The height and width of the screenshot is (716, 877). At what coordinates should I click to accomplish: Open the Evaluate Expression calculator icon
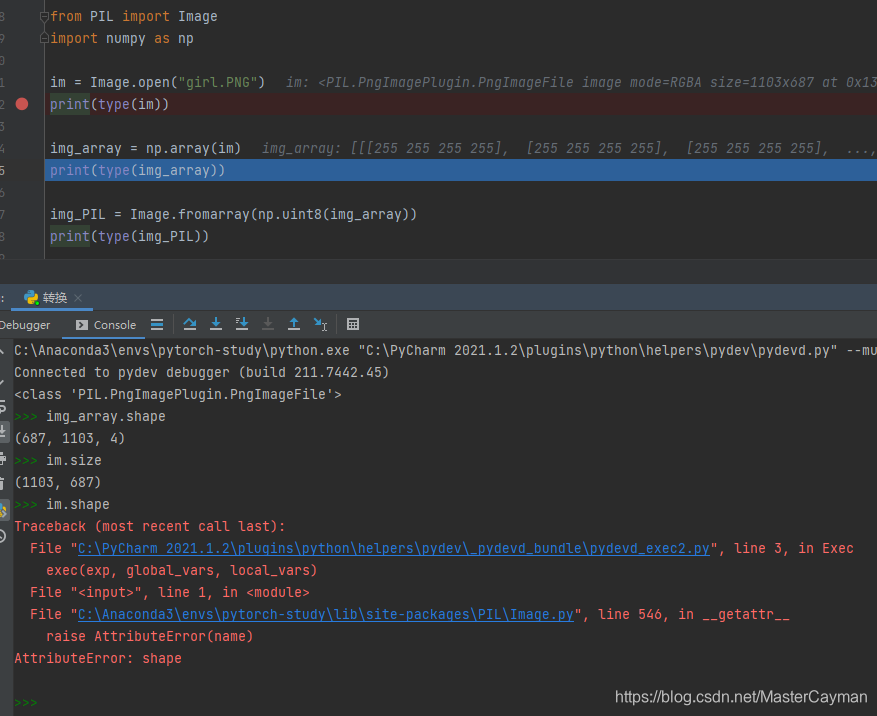pos(353,324)
